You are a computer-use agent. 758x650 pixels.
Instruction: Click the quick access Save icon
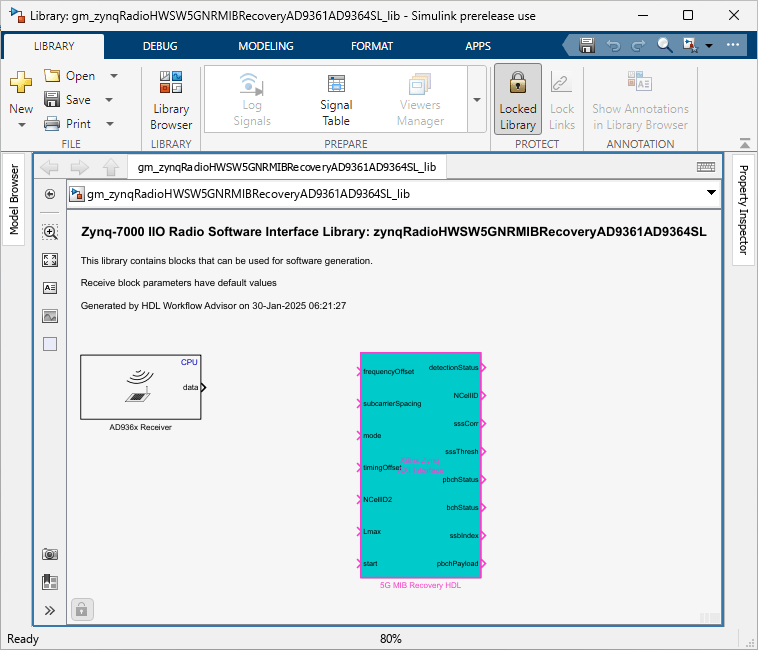[587, 45]
